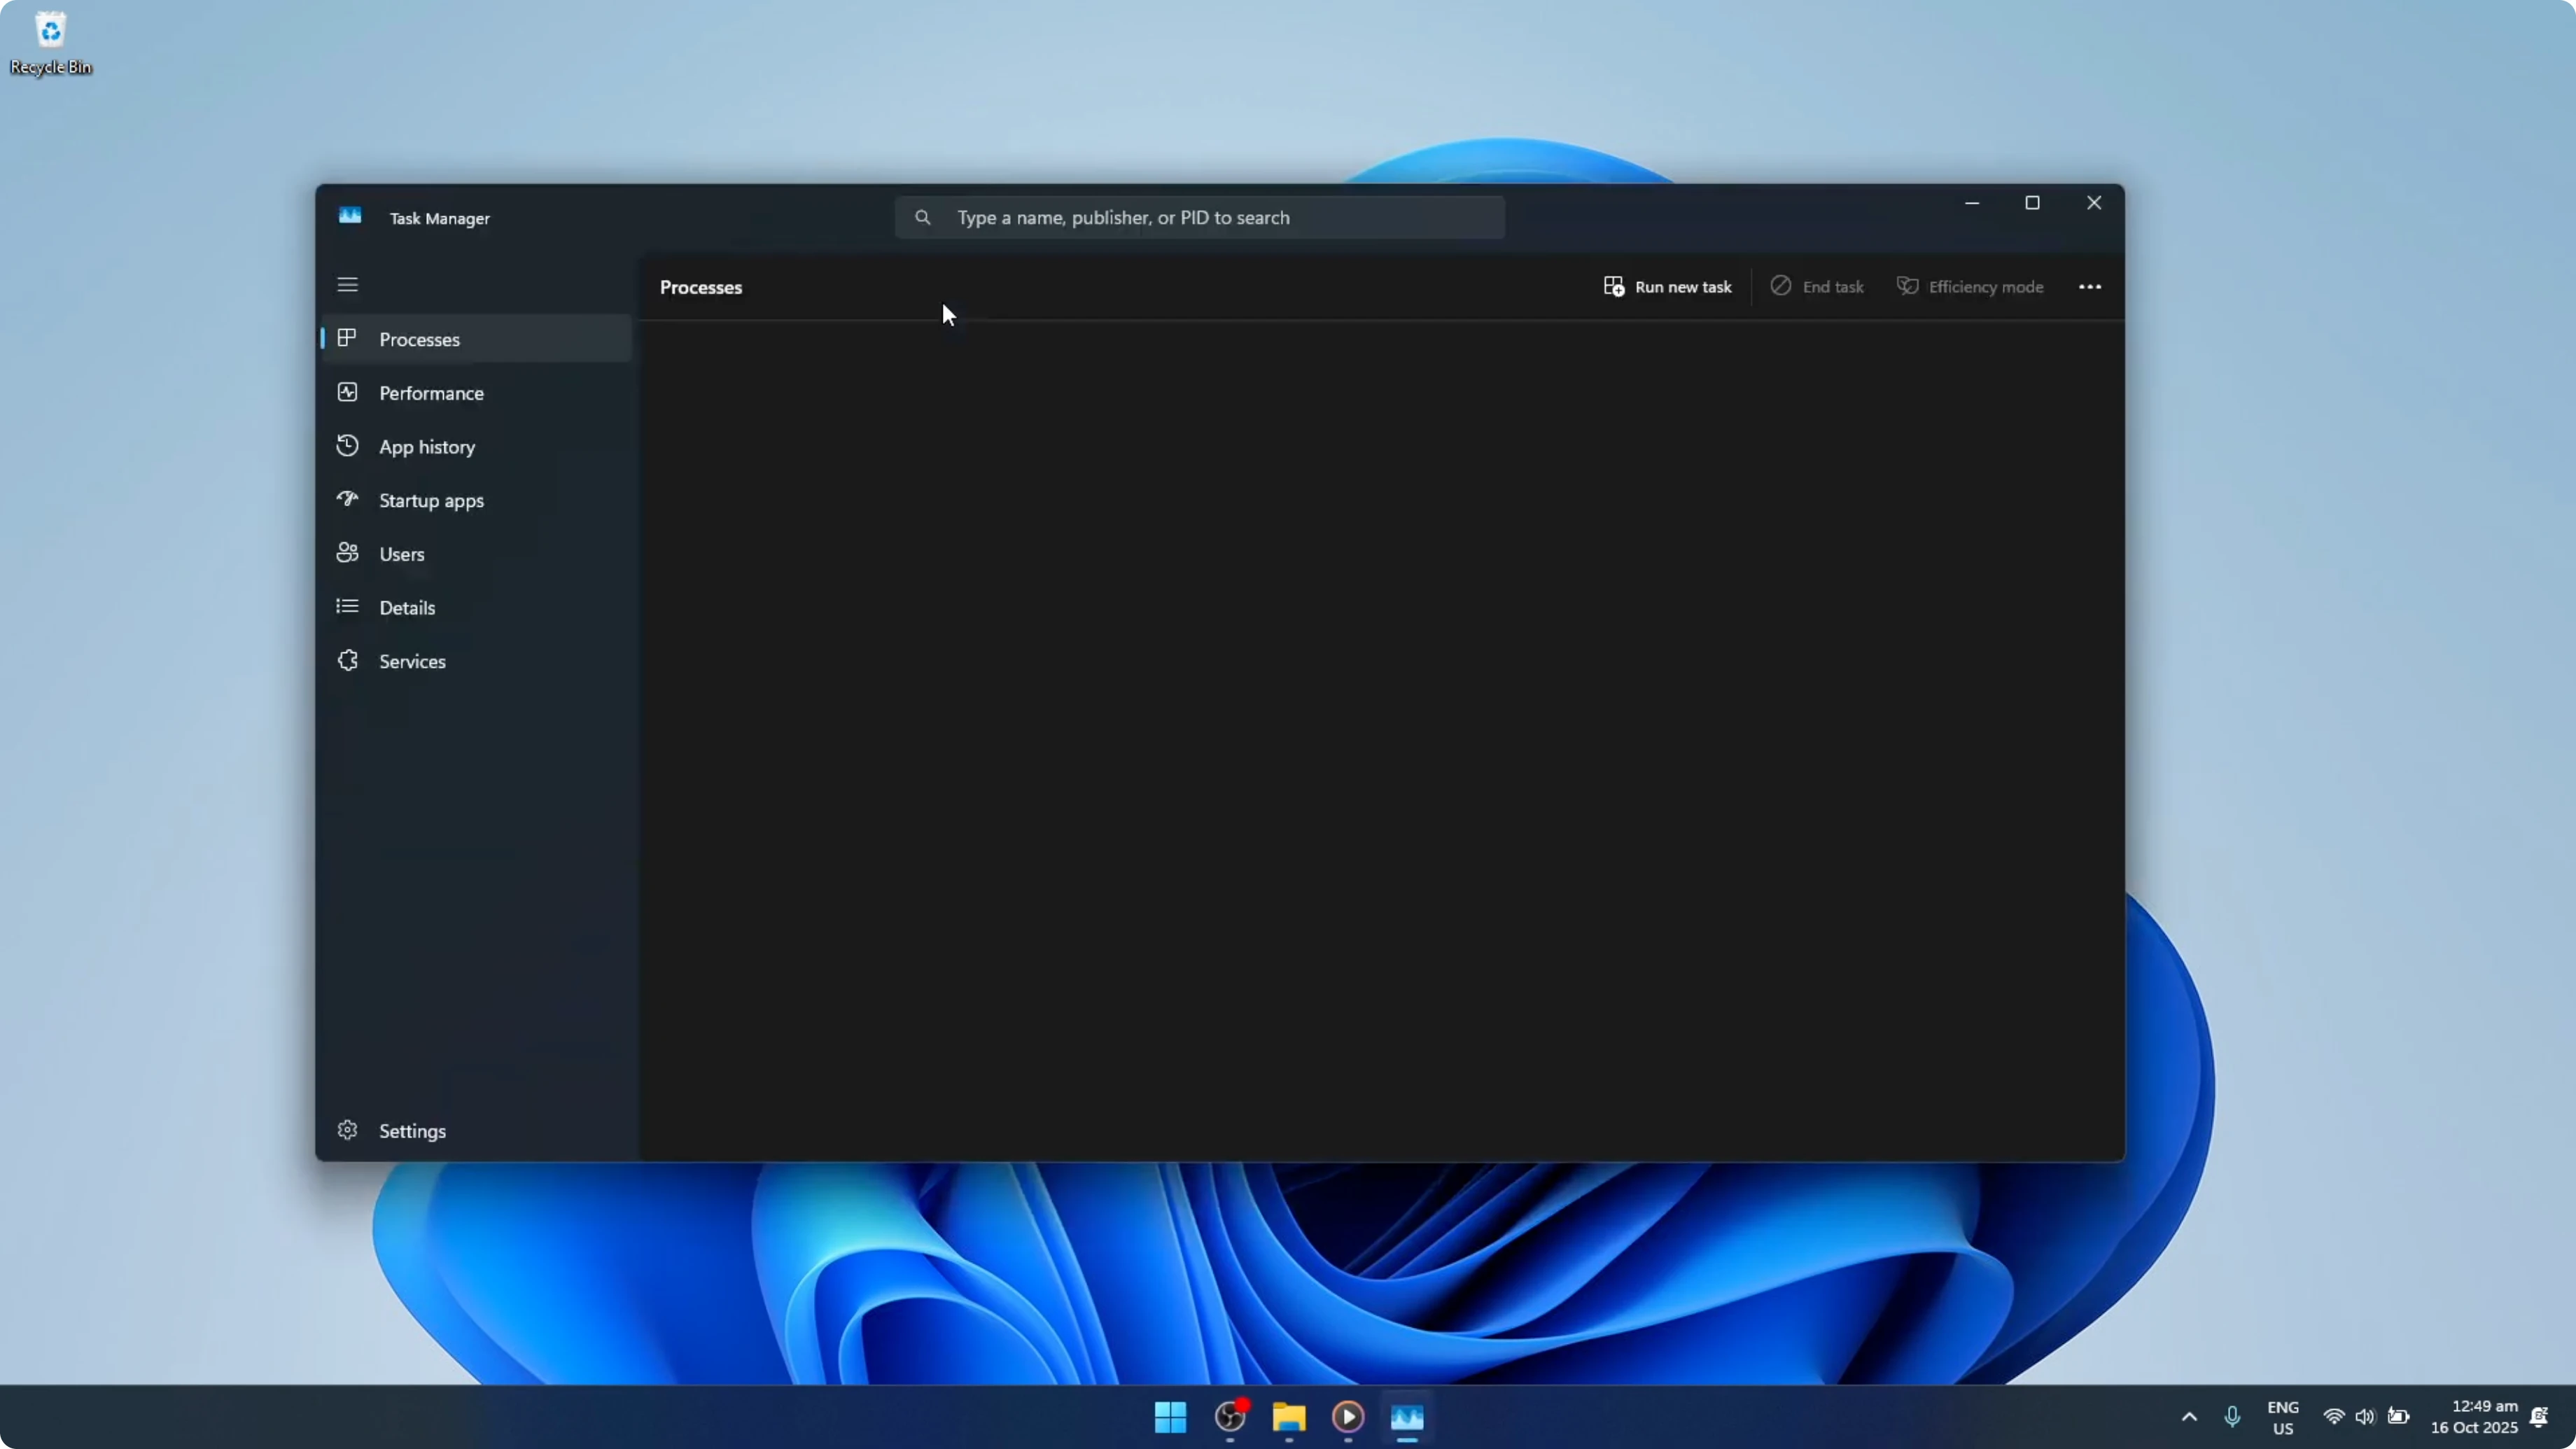Click the Settings gear icon

coord(347,1130)
